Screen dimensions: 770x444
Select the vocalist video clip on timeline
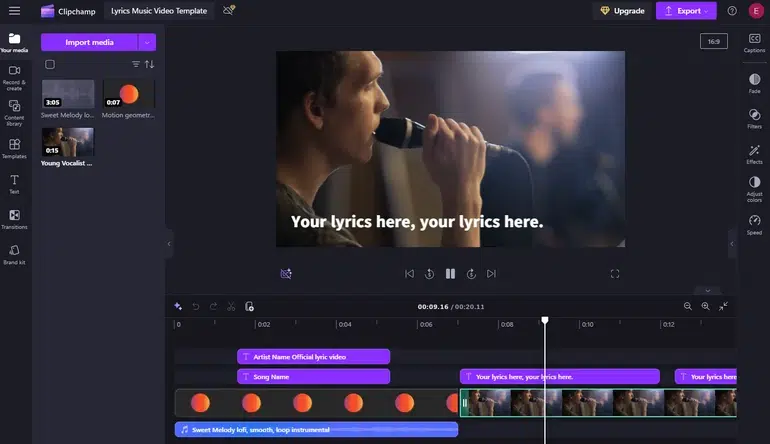click(598, 403)
